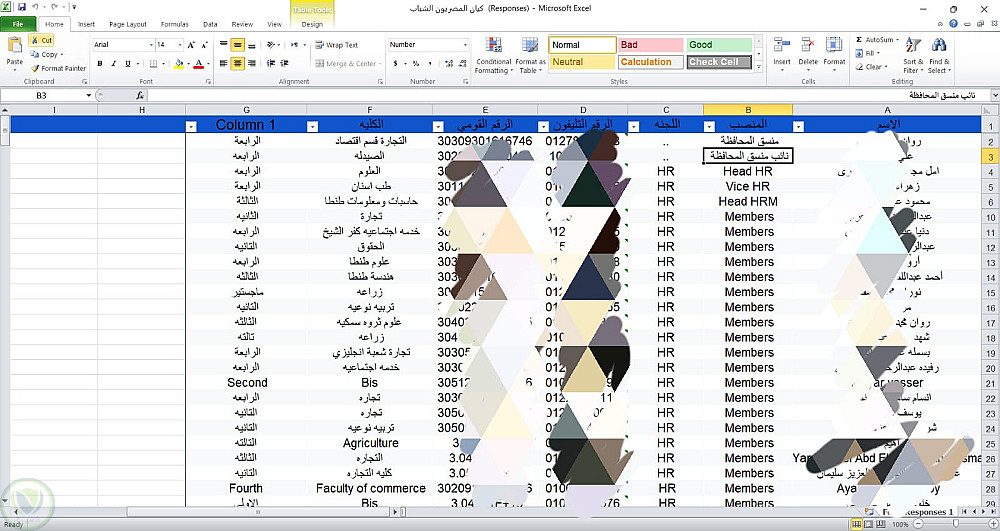Screen dimensions: 1000x531
Task: Open the Find & Select binoculars menu
Action: 939,55
